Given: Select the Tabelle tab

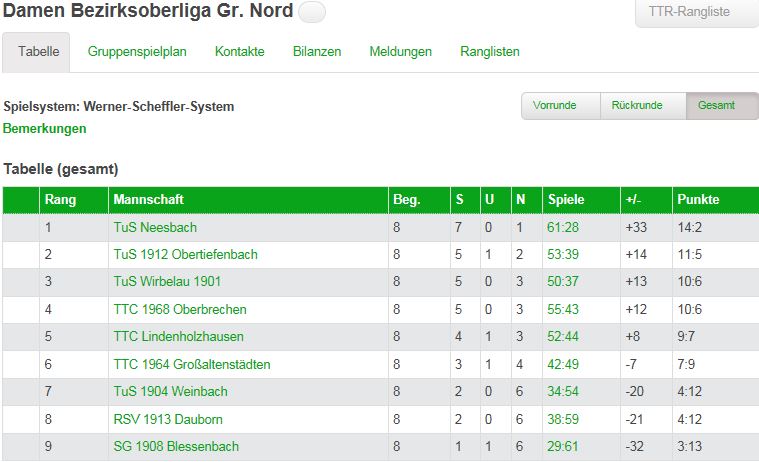Looking at the screenshot, I should [38, 51].
